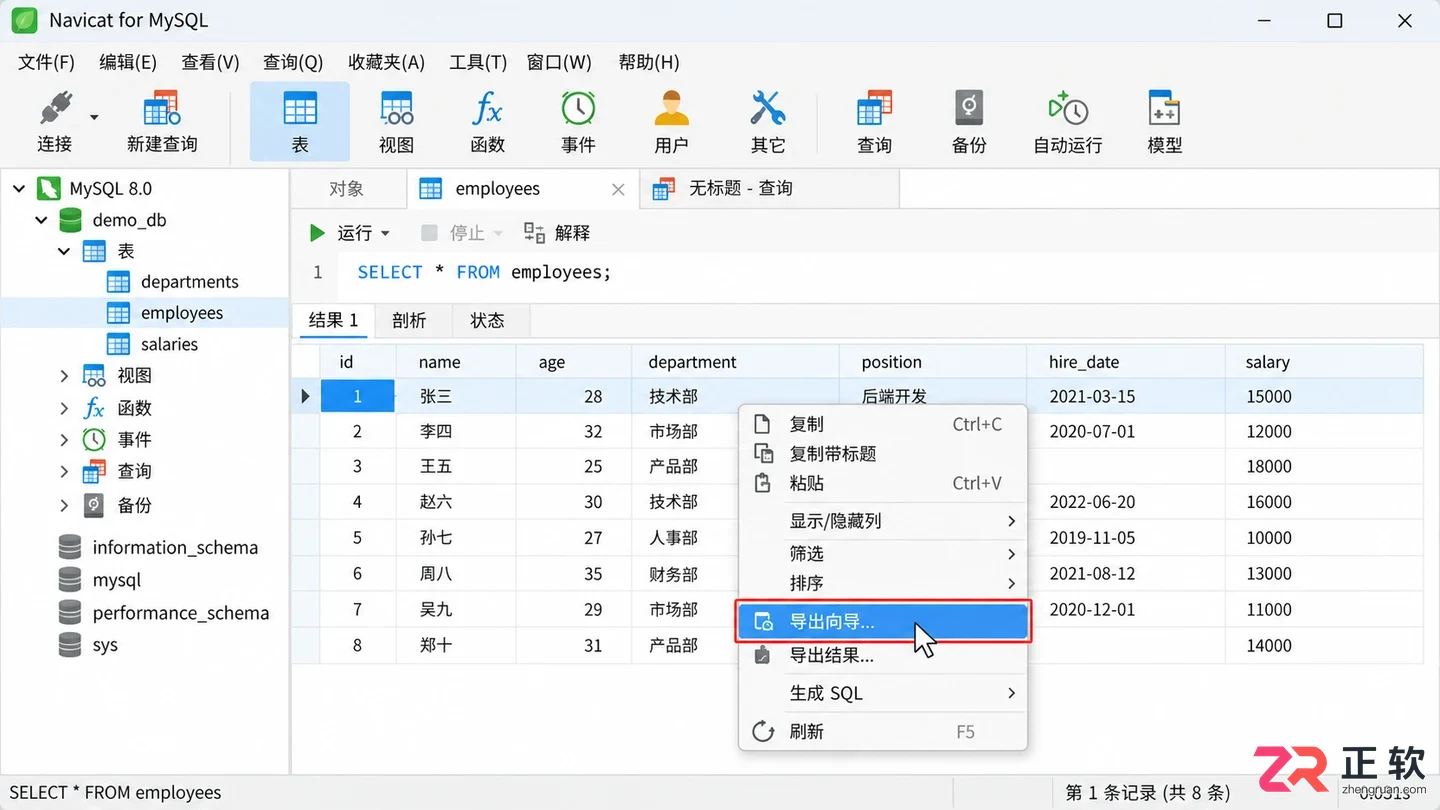The image size is (1440, 810).
Task: Open the 事件 clock toolbar icon
Action: pos(578,122)
